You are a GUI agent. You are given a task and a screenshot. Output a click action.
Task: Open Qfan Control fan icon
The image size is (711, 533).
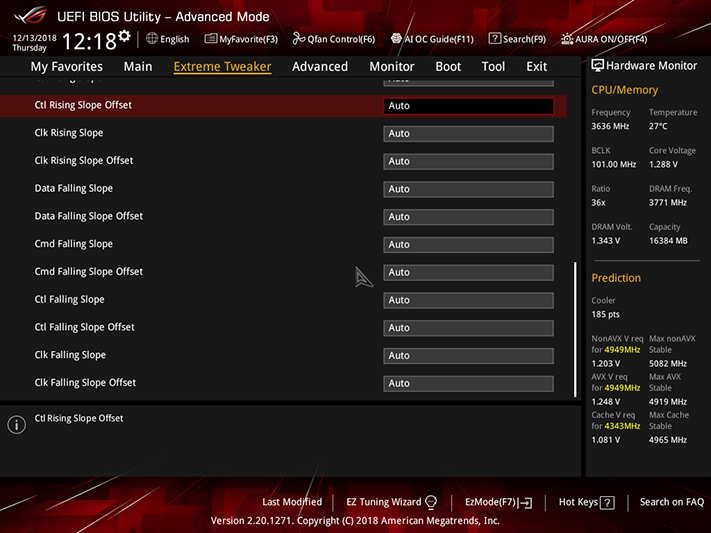298,39
